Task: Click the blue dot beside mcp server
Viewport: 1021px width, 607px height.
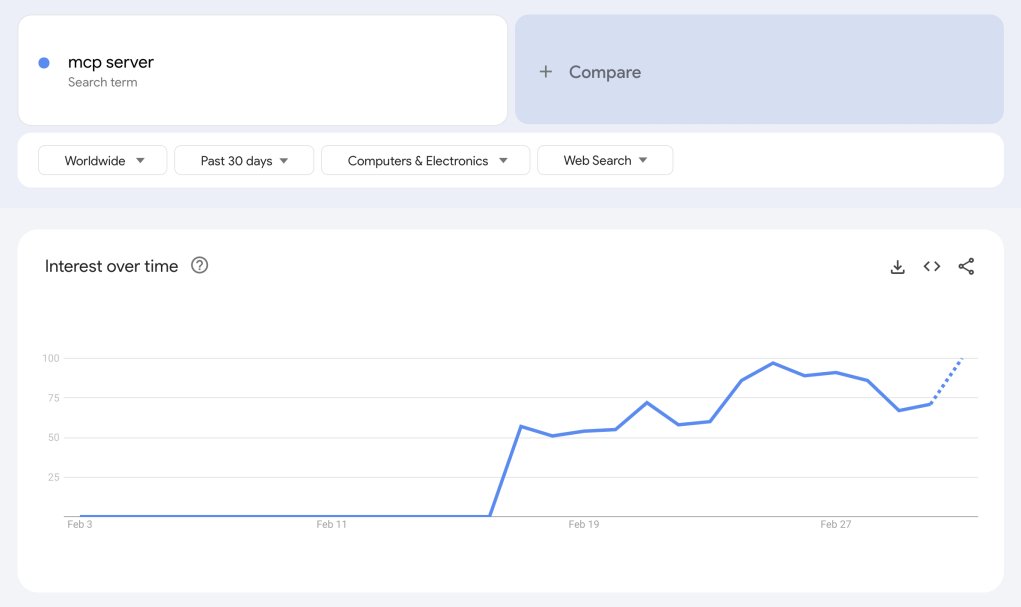Action: click(44, 63)
